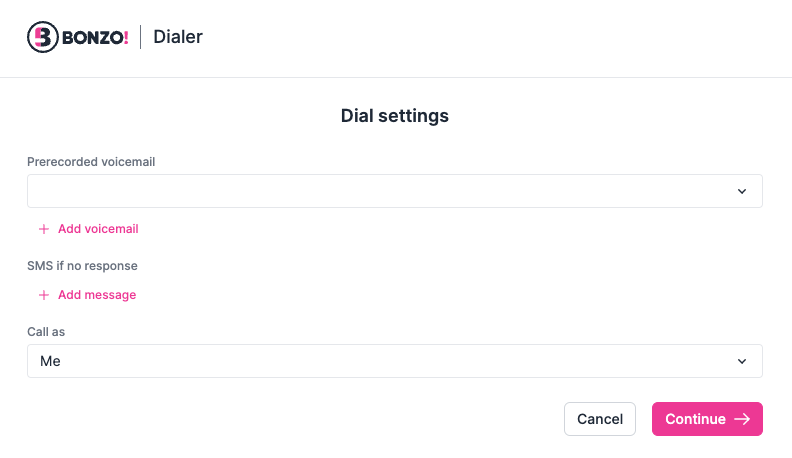Viewport: 792px width, 458px height.
Task: Click the Add message link
Action: pyautogui.click(x=97, y=295)
